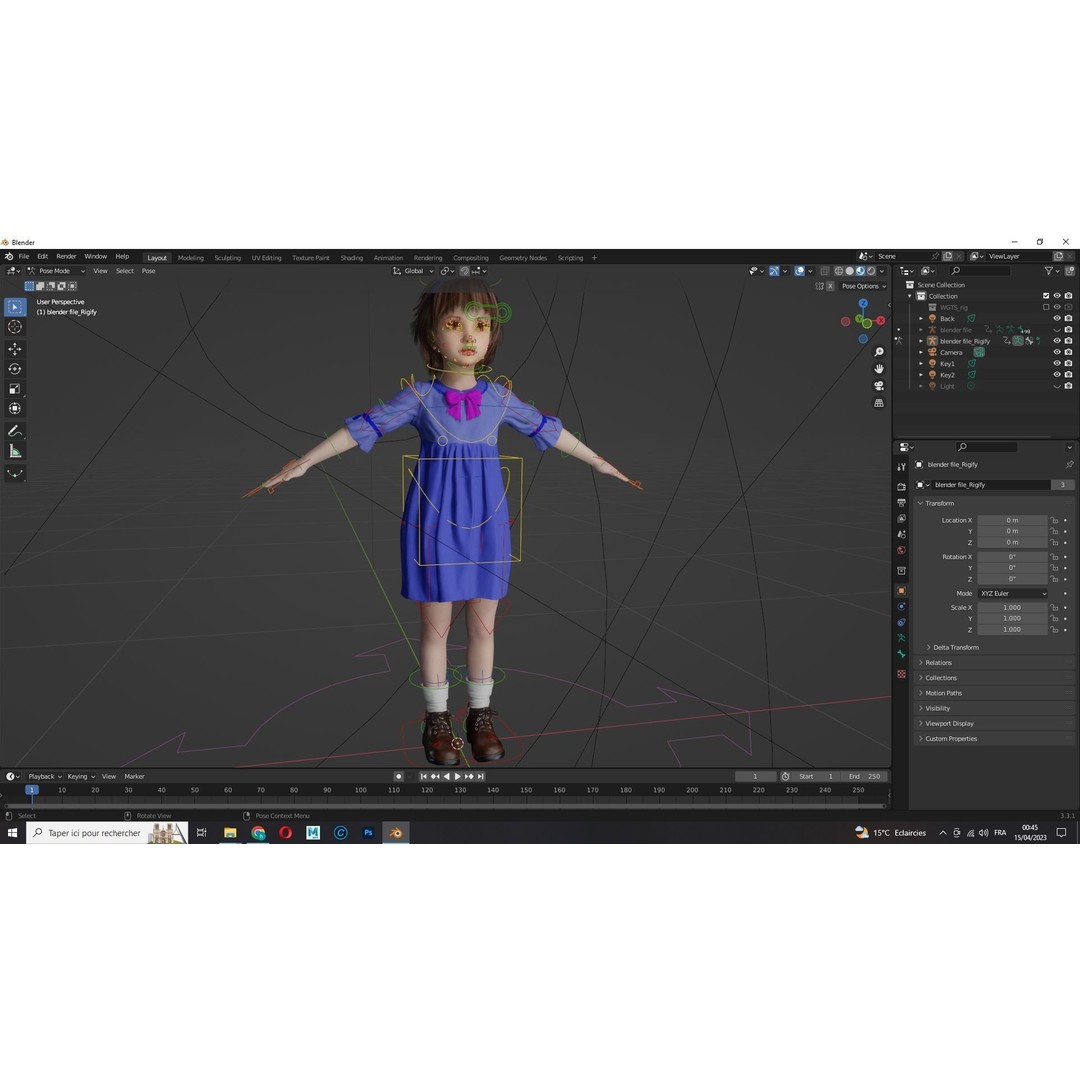
Task: Open the Render menu
Action: pos(66,256)
